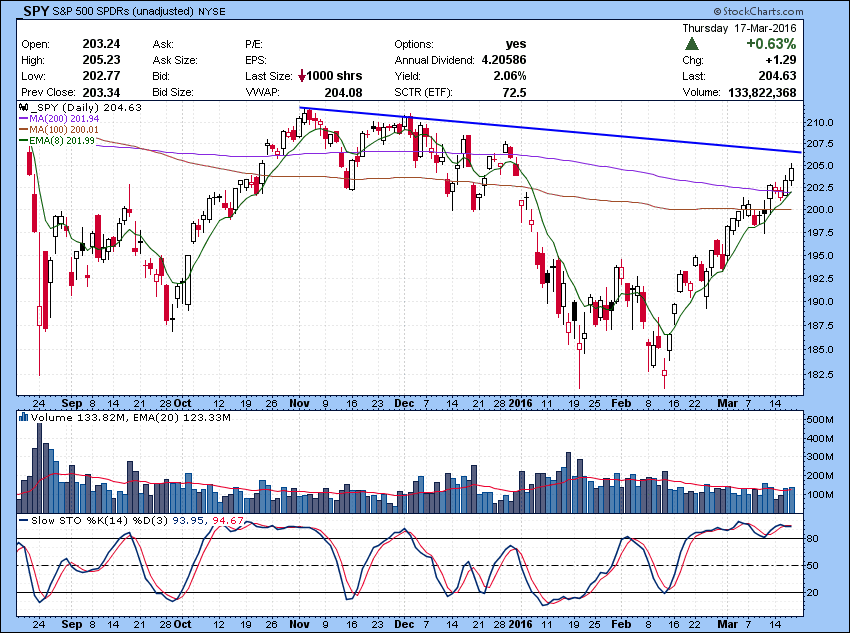Click the 100M volume axis label
Viewport: 850px width, 633px height.
click(820, 495)
